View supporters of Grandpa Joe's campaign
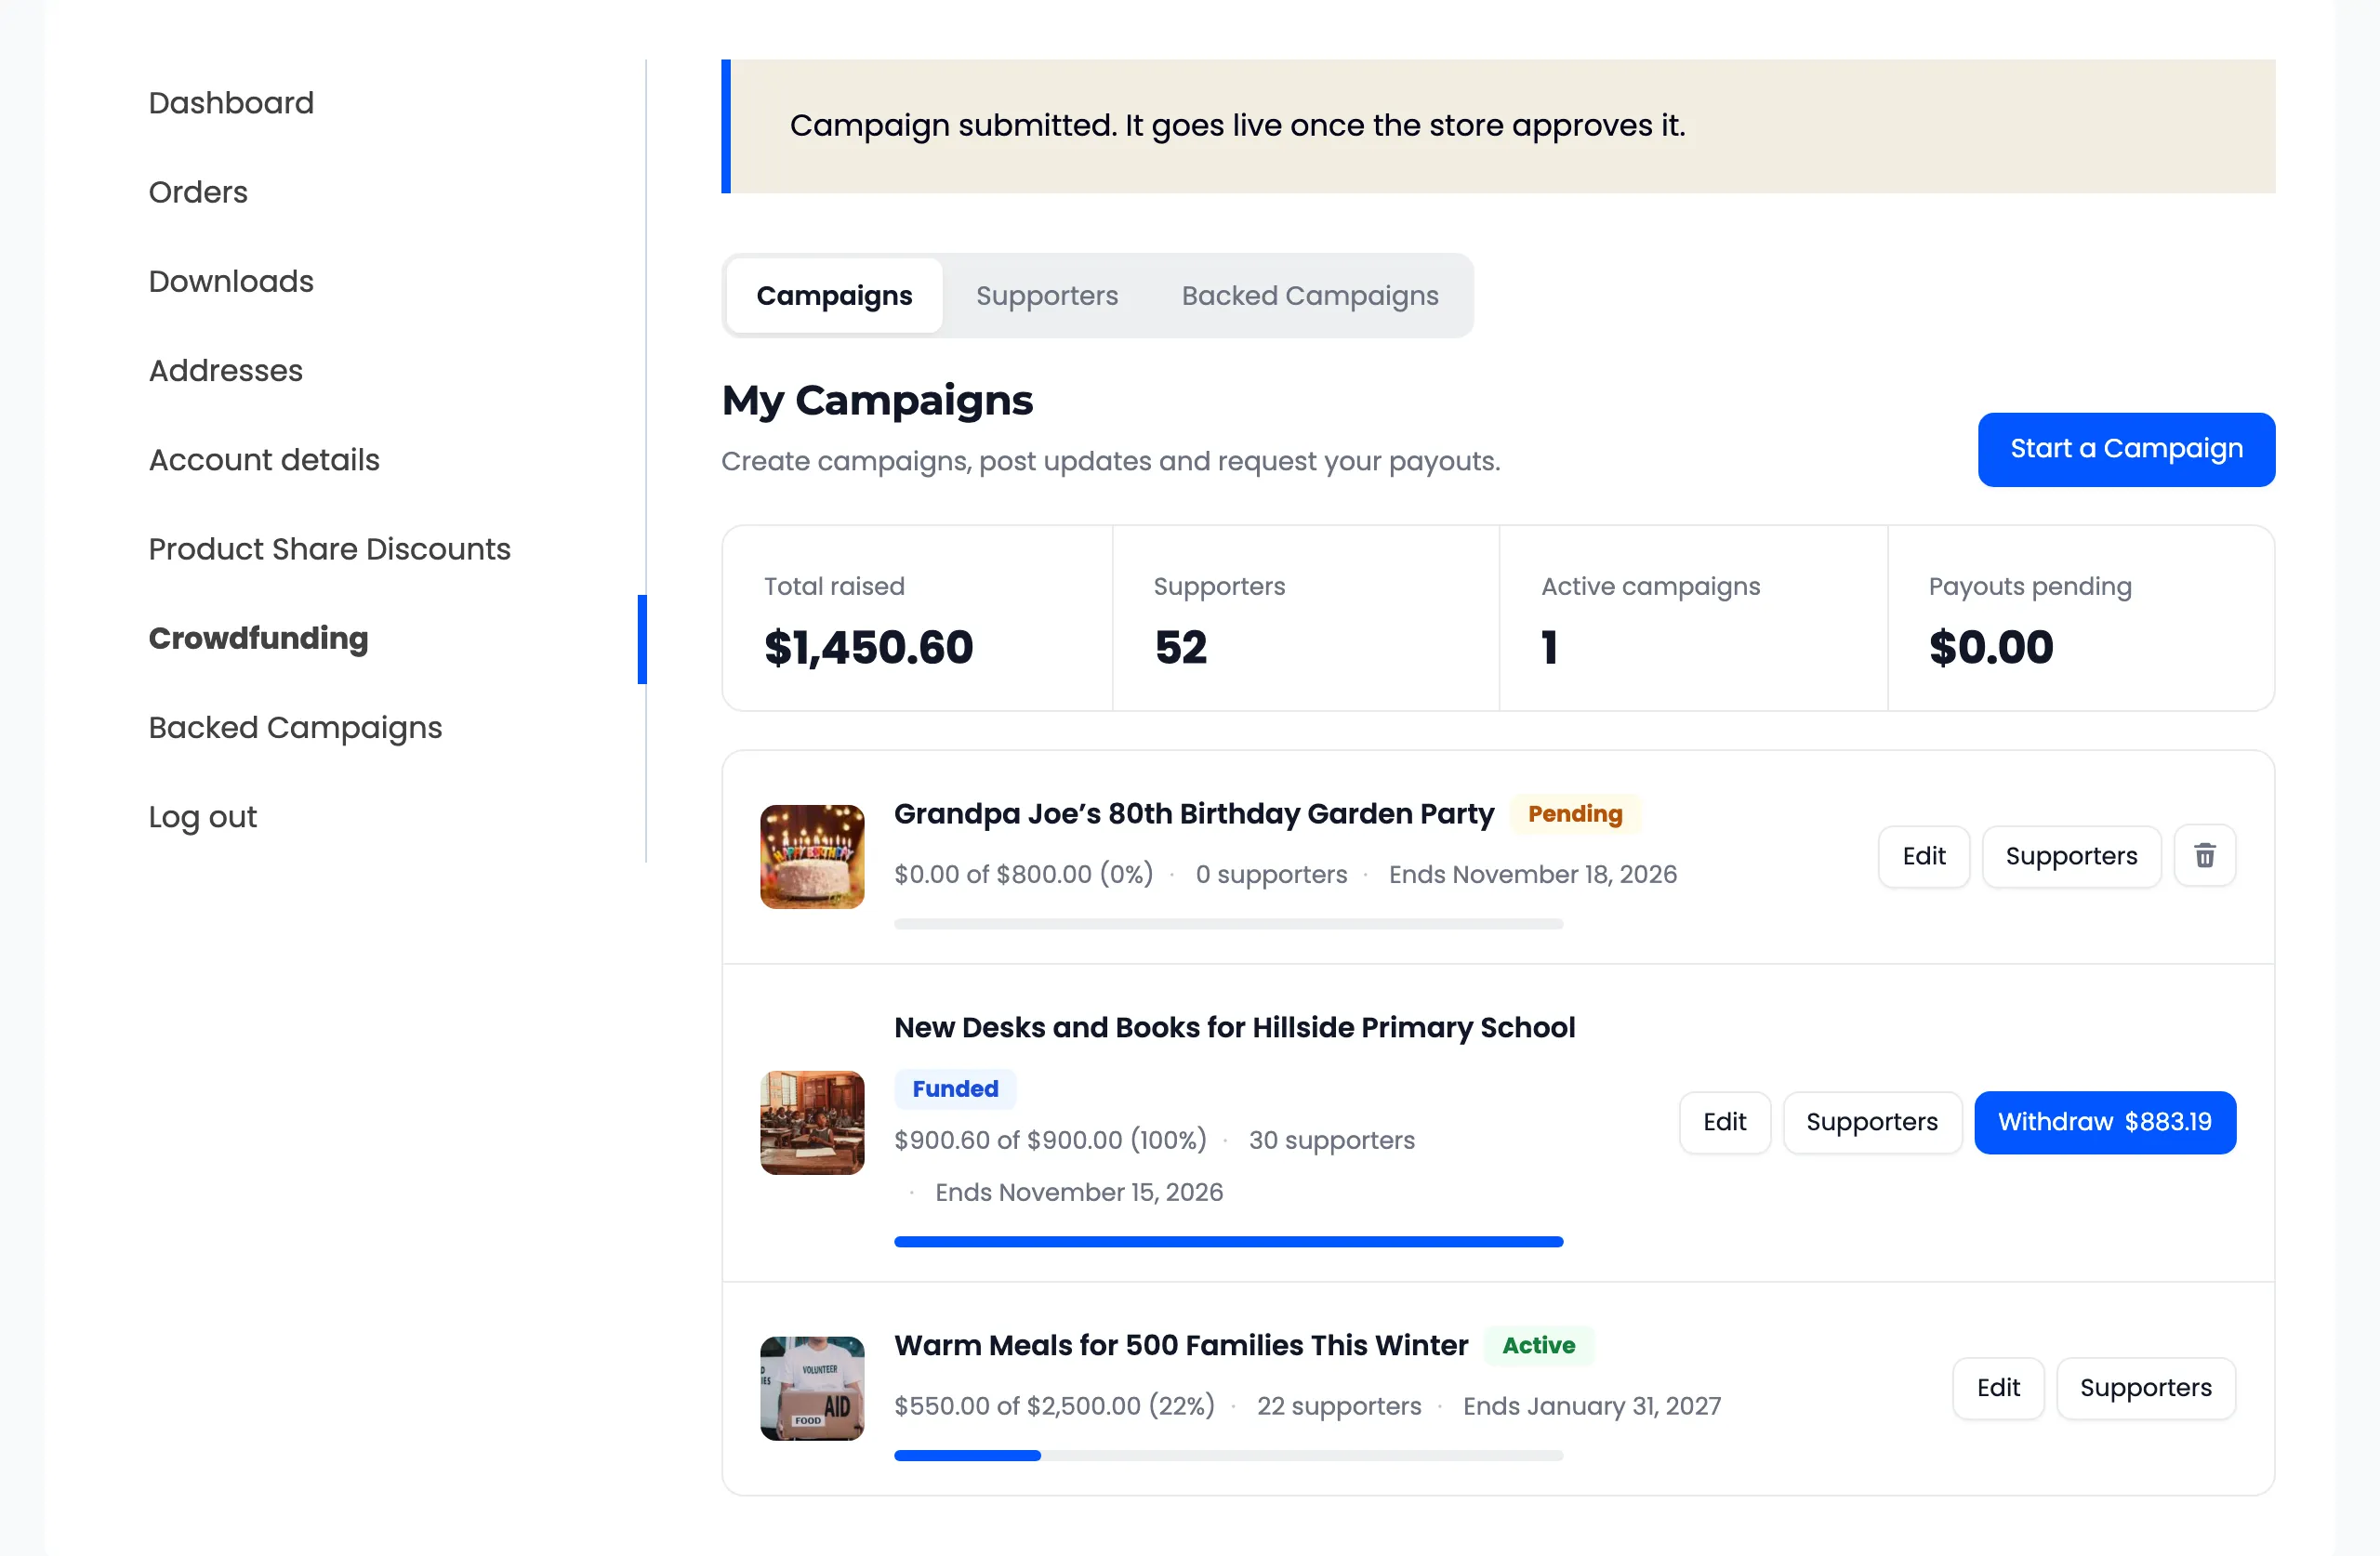 pos(2071,856)
